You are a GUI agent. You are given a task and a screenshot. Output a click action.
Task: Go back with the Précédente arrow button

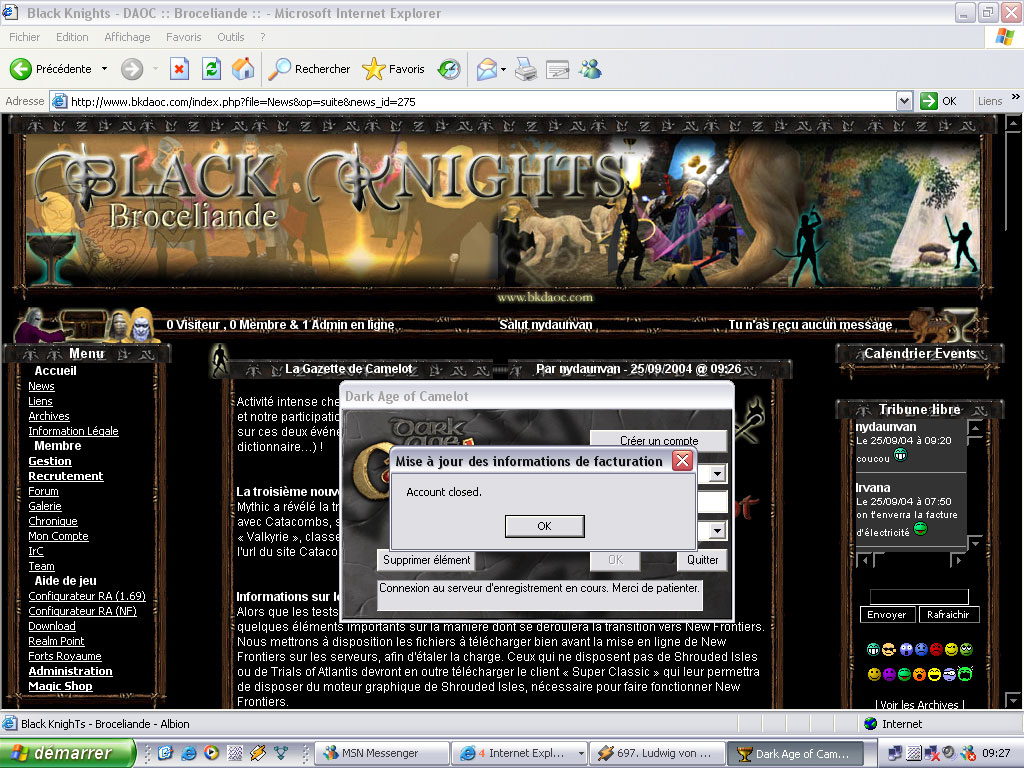(x=51, y=69)
